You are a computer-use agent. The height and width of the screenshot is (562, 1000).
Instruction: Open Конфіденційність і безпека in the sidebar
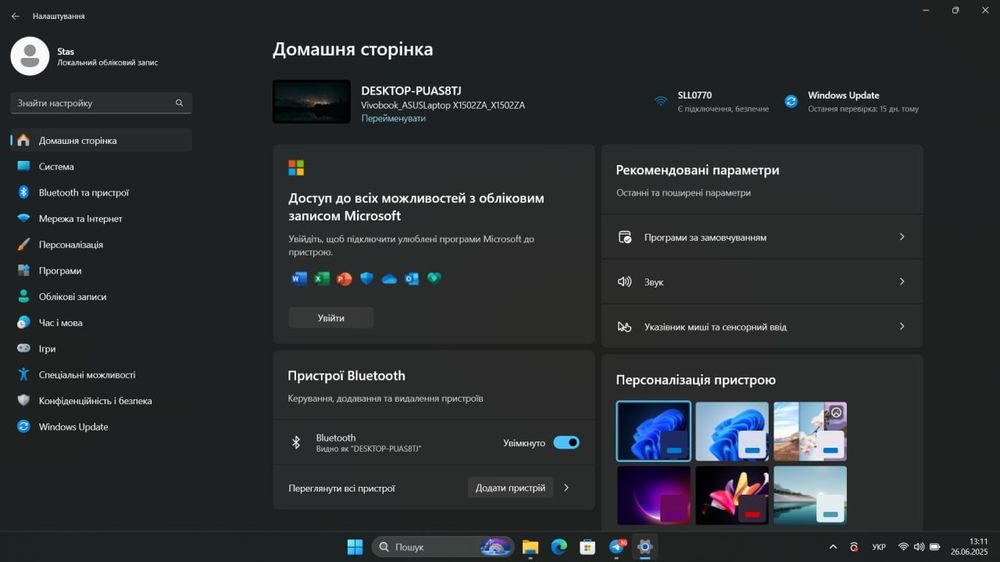pyautogui.click(x=101, y=401)
